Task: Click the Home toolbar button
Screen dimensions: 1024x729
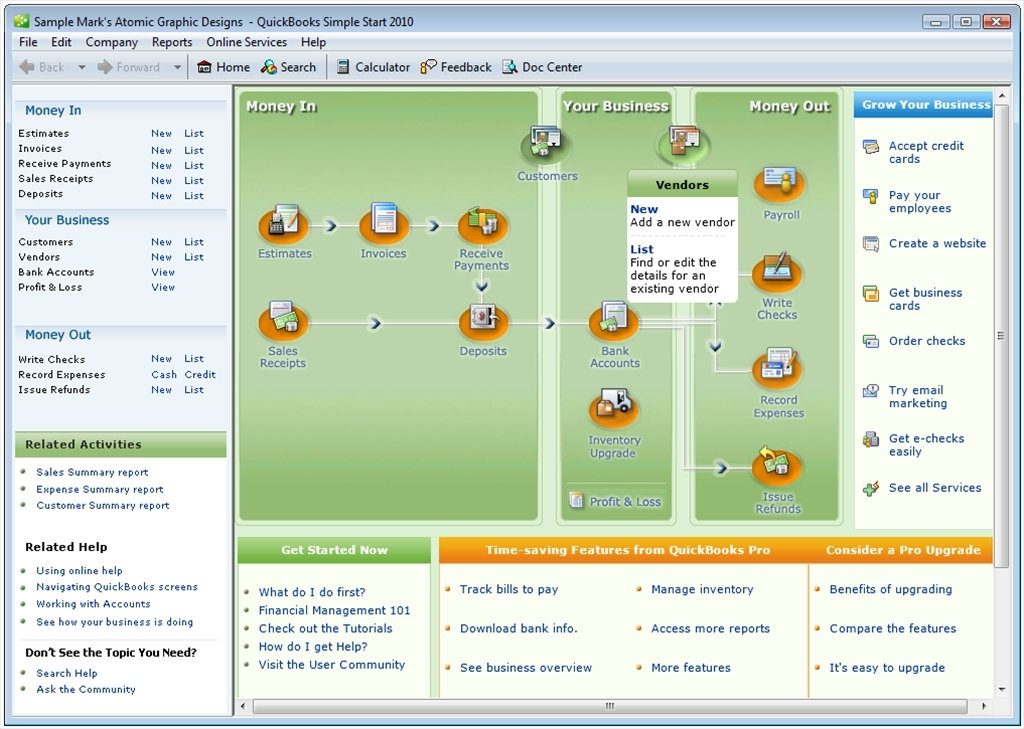Action: 223,67
